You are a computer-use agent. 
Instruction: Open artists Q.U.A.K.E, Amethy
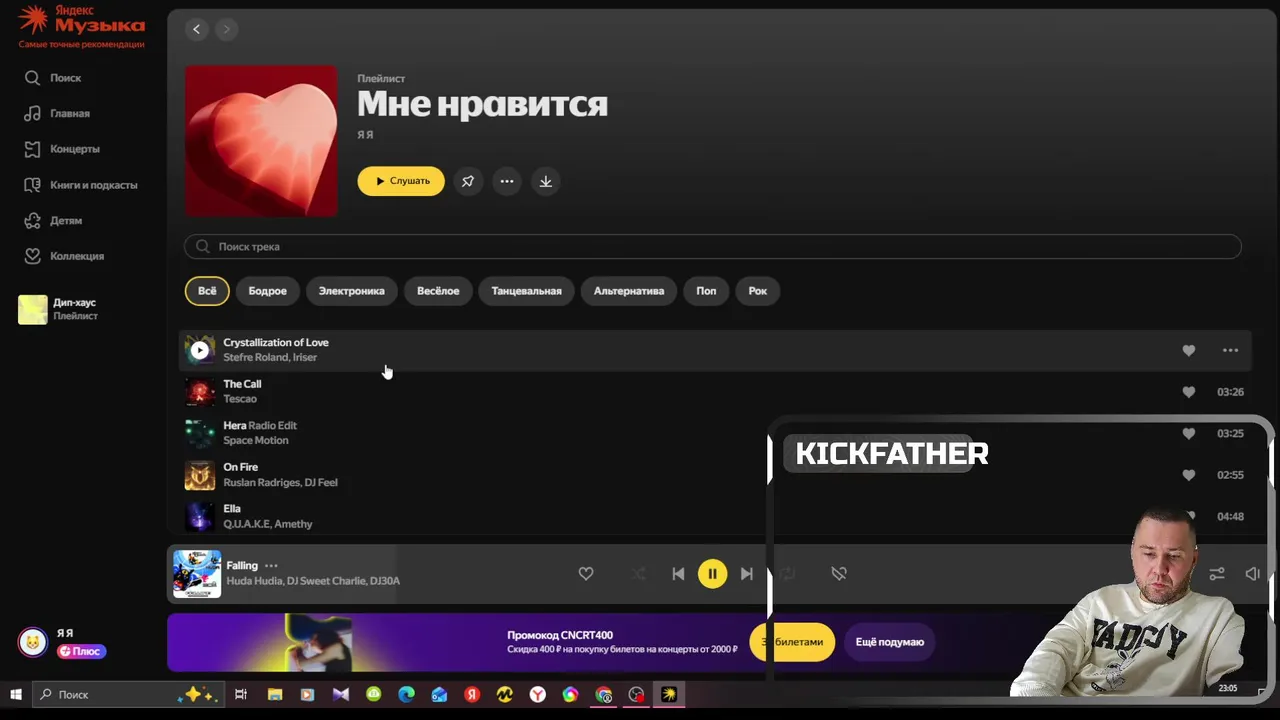tap(268, 524)
